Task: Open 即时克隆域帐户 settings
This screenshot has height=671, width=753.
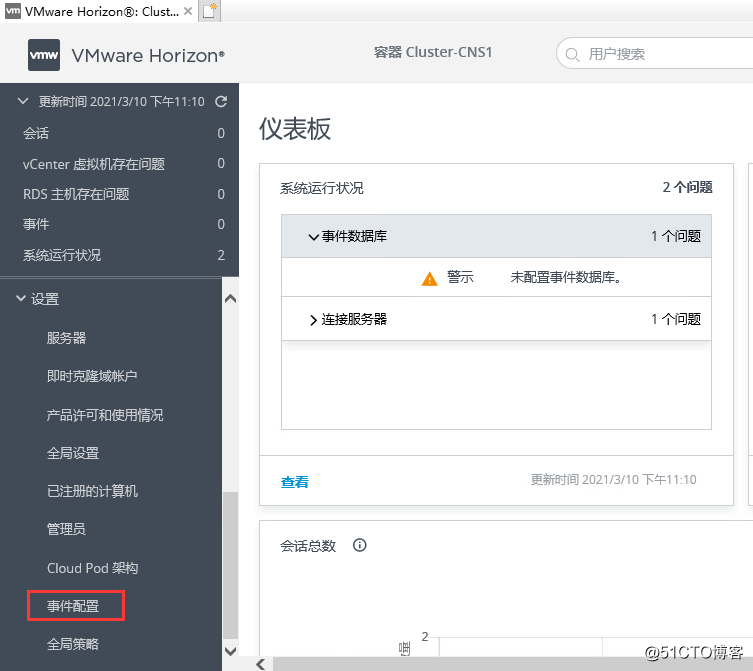Action: [92, 376]
